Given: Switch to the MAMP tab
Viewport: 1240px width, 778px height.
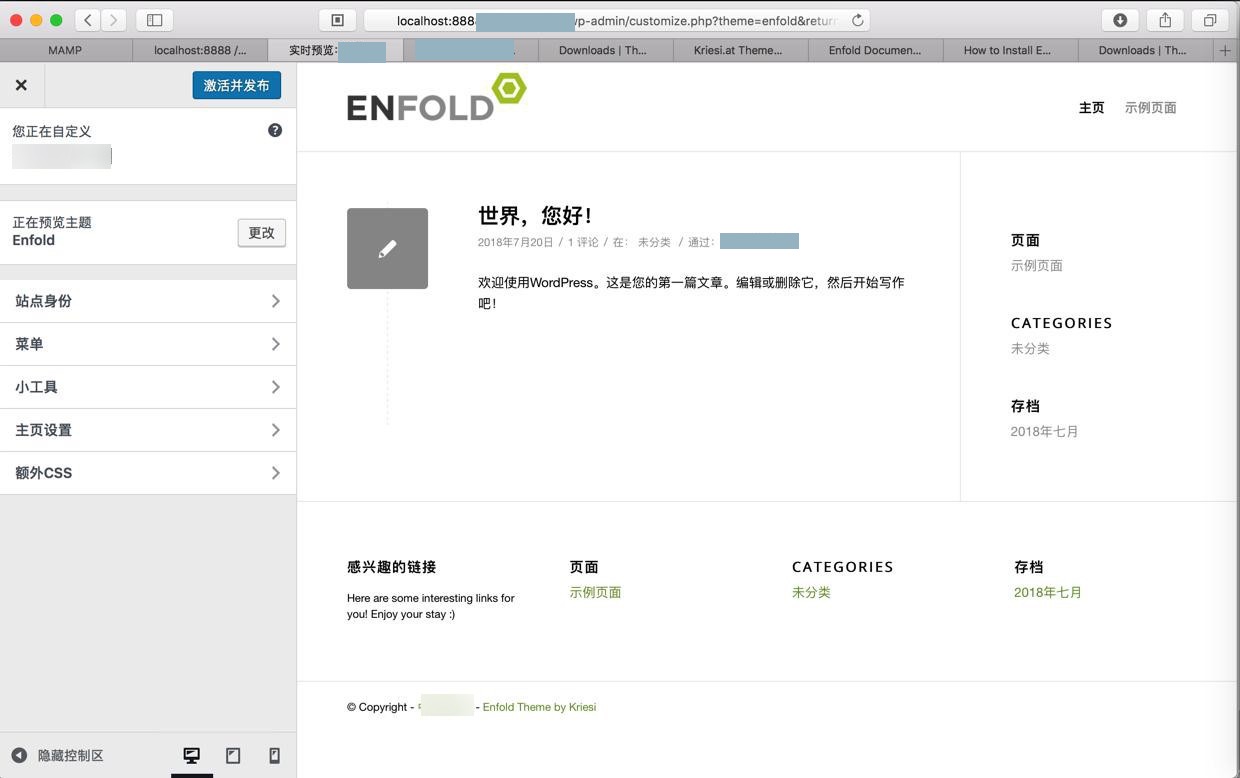Looking at the screenshot, I should (65, 50).
